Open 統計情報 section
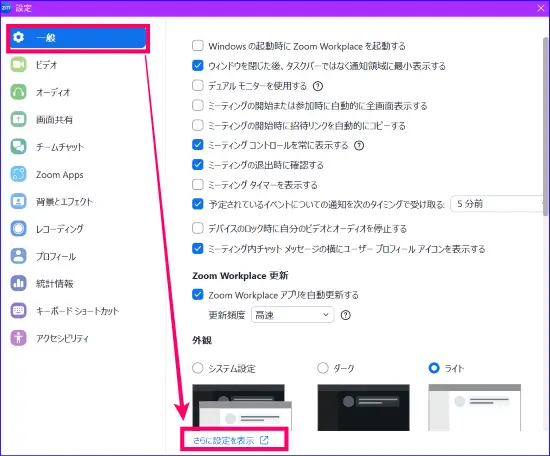Viewport: 550px width, 456px height. tap(78, 284)
